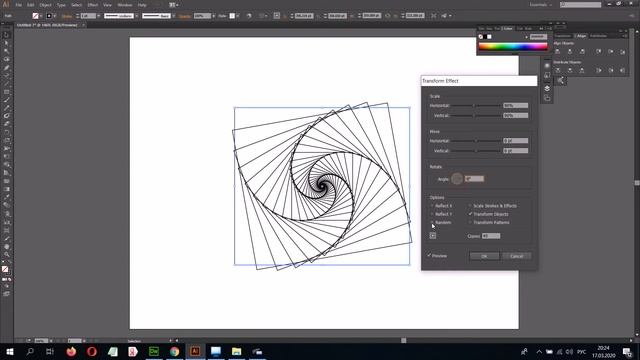
Task: Open Firefox from the taskbar
Action: coord(71,351)
